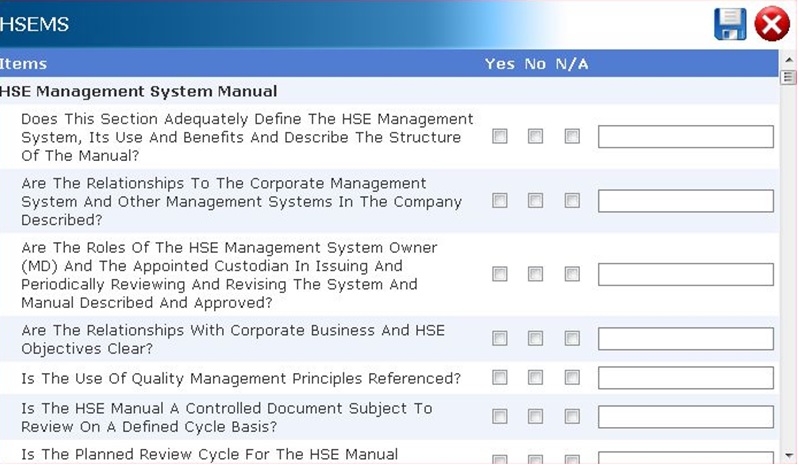Check Yes for quality management principles question
Viewport: 798px width, 468px height.
(x=499, y=378)
